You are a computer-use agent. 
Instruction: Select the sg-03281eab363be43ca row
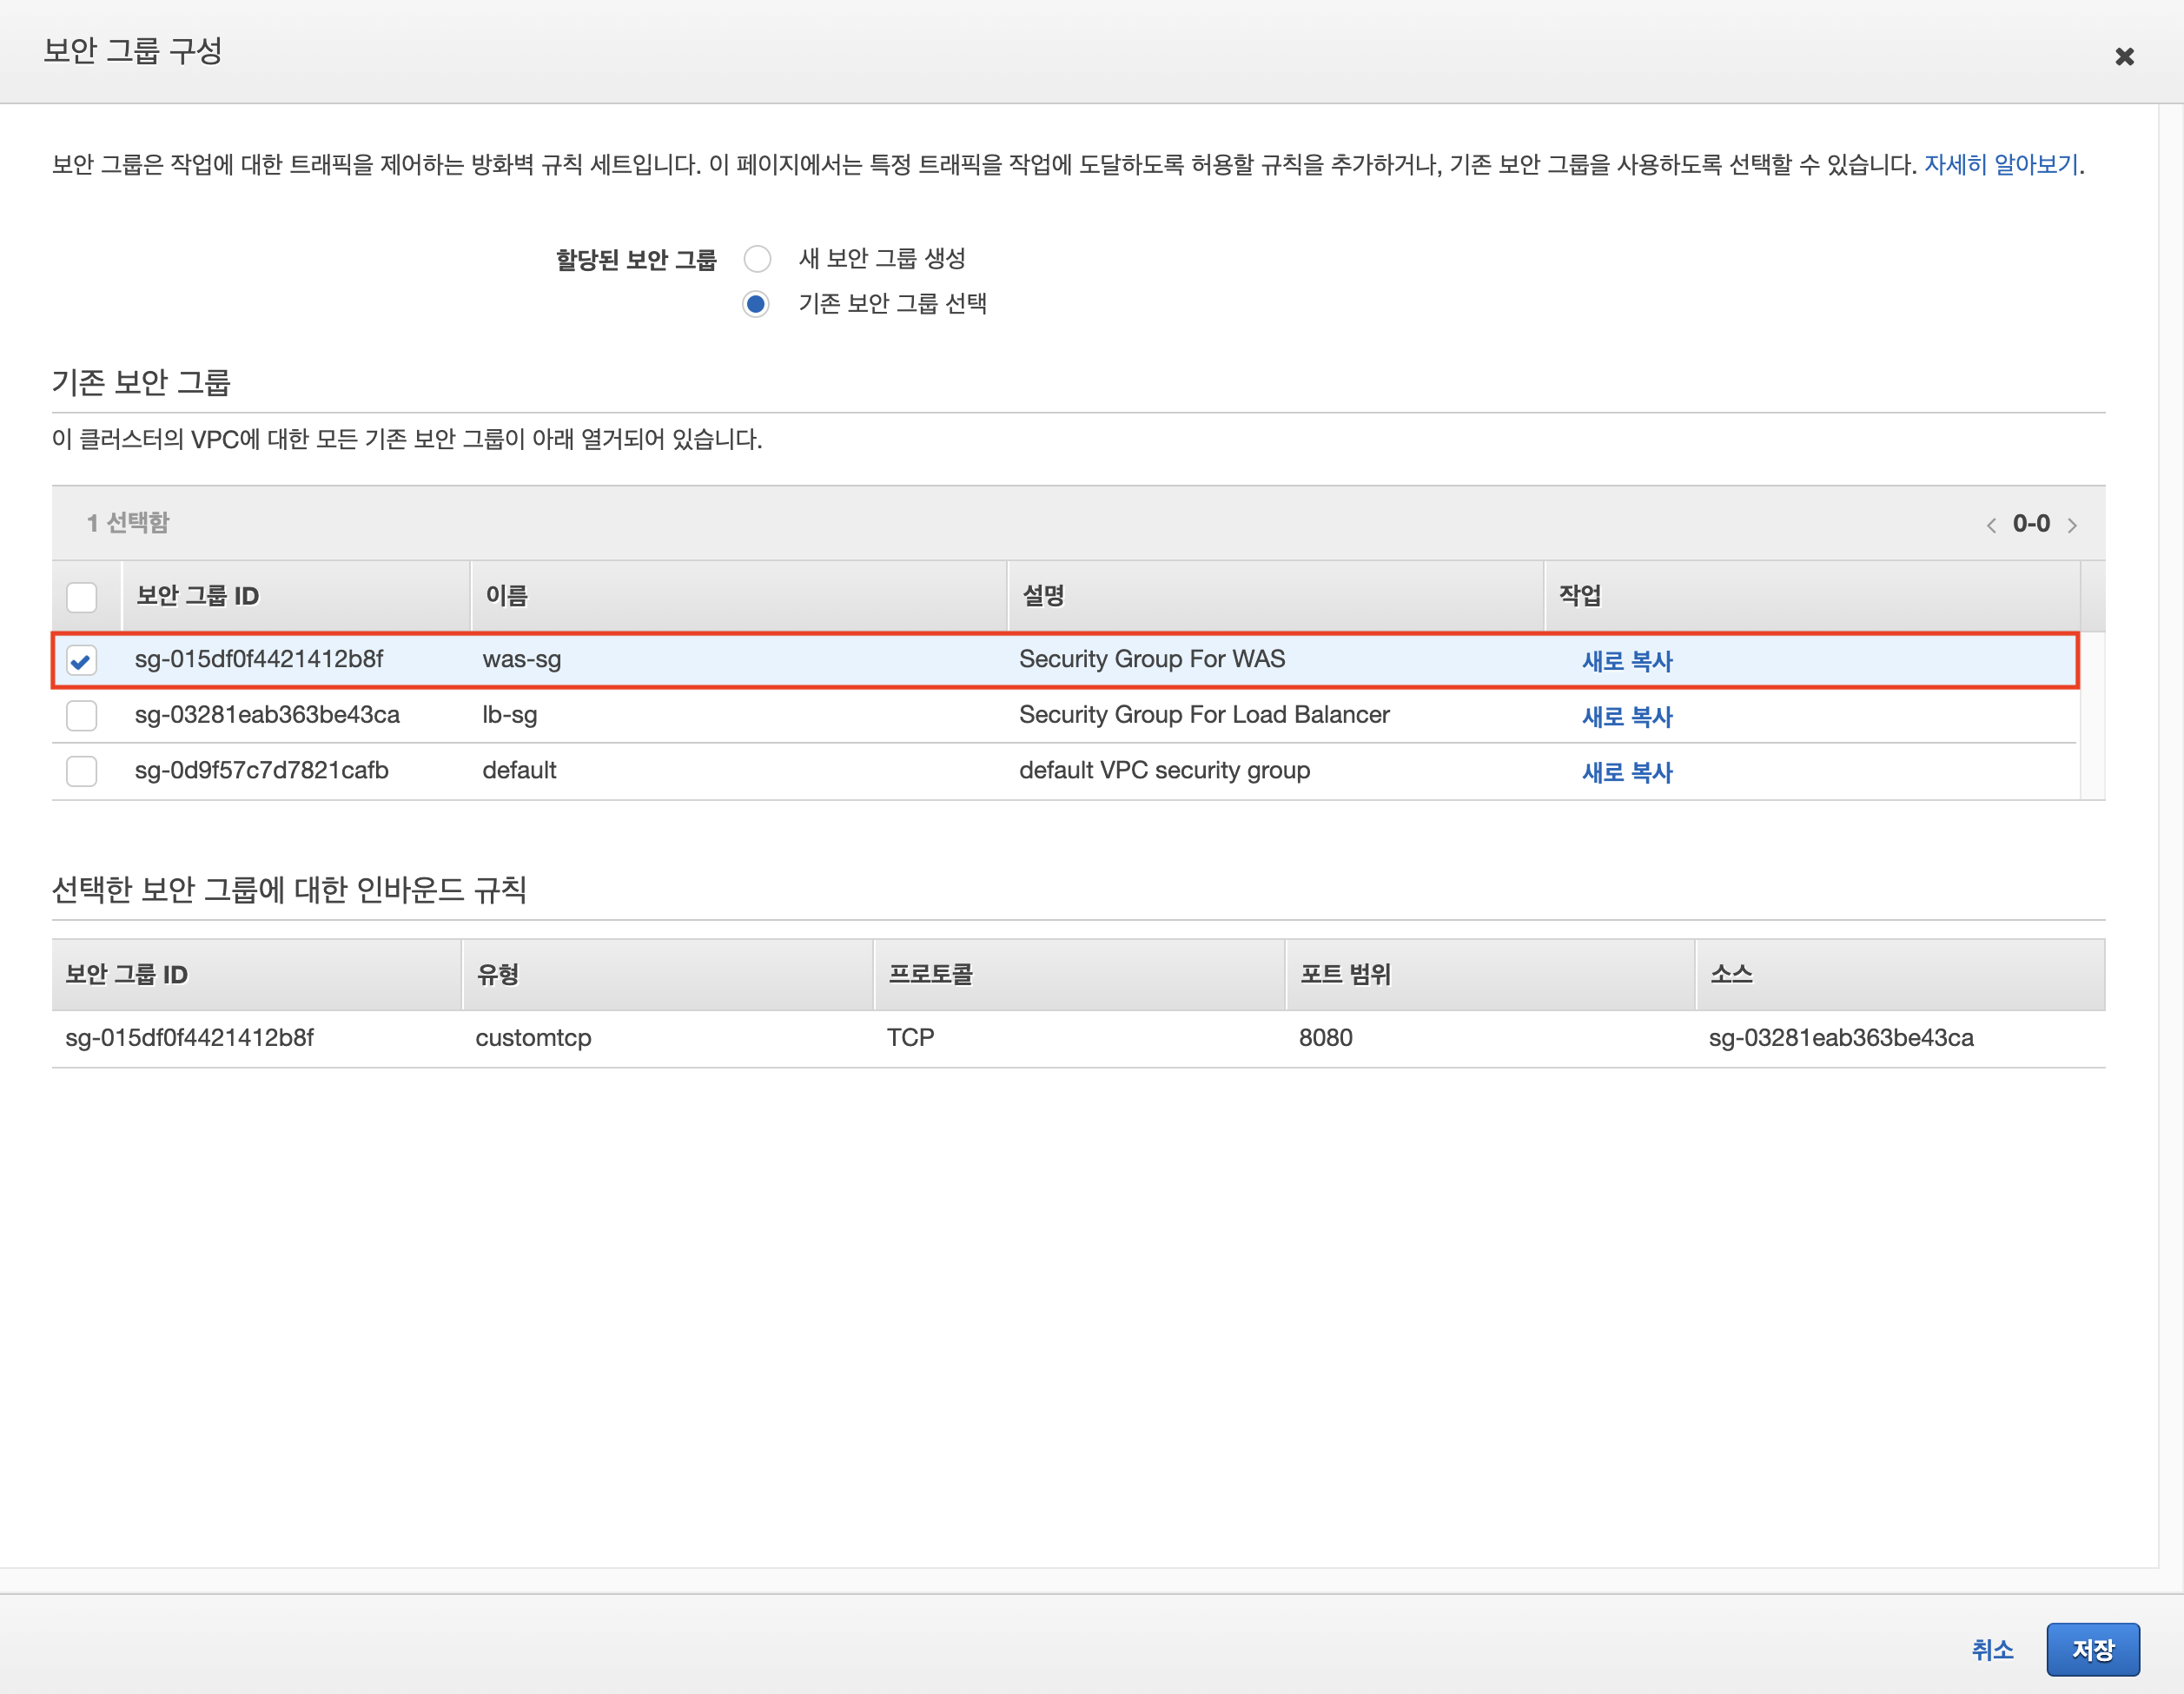267,715
